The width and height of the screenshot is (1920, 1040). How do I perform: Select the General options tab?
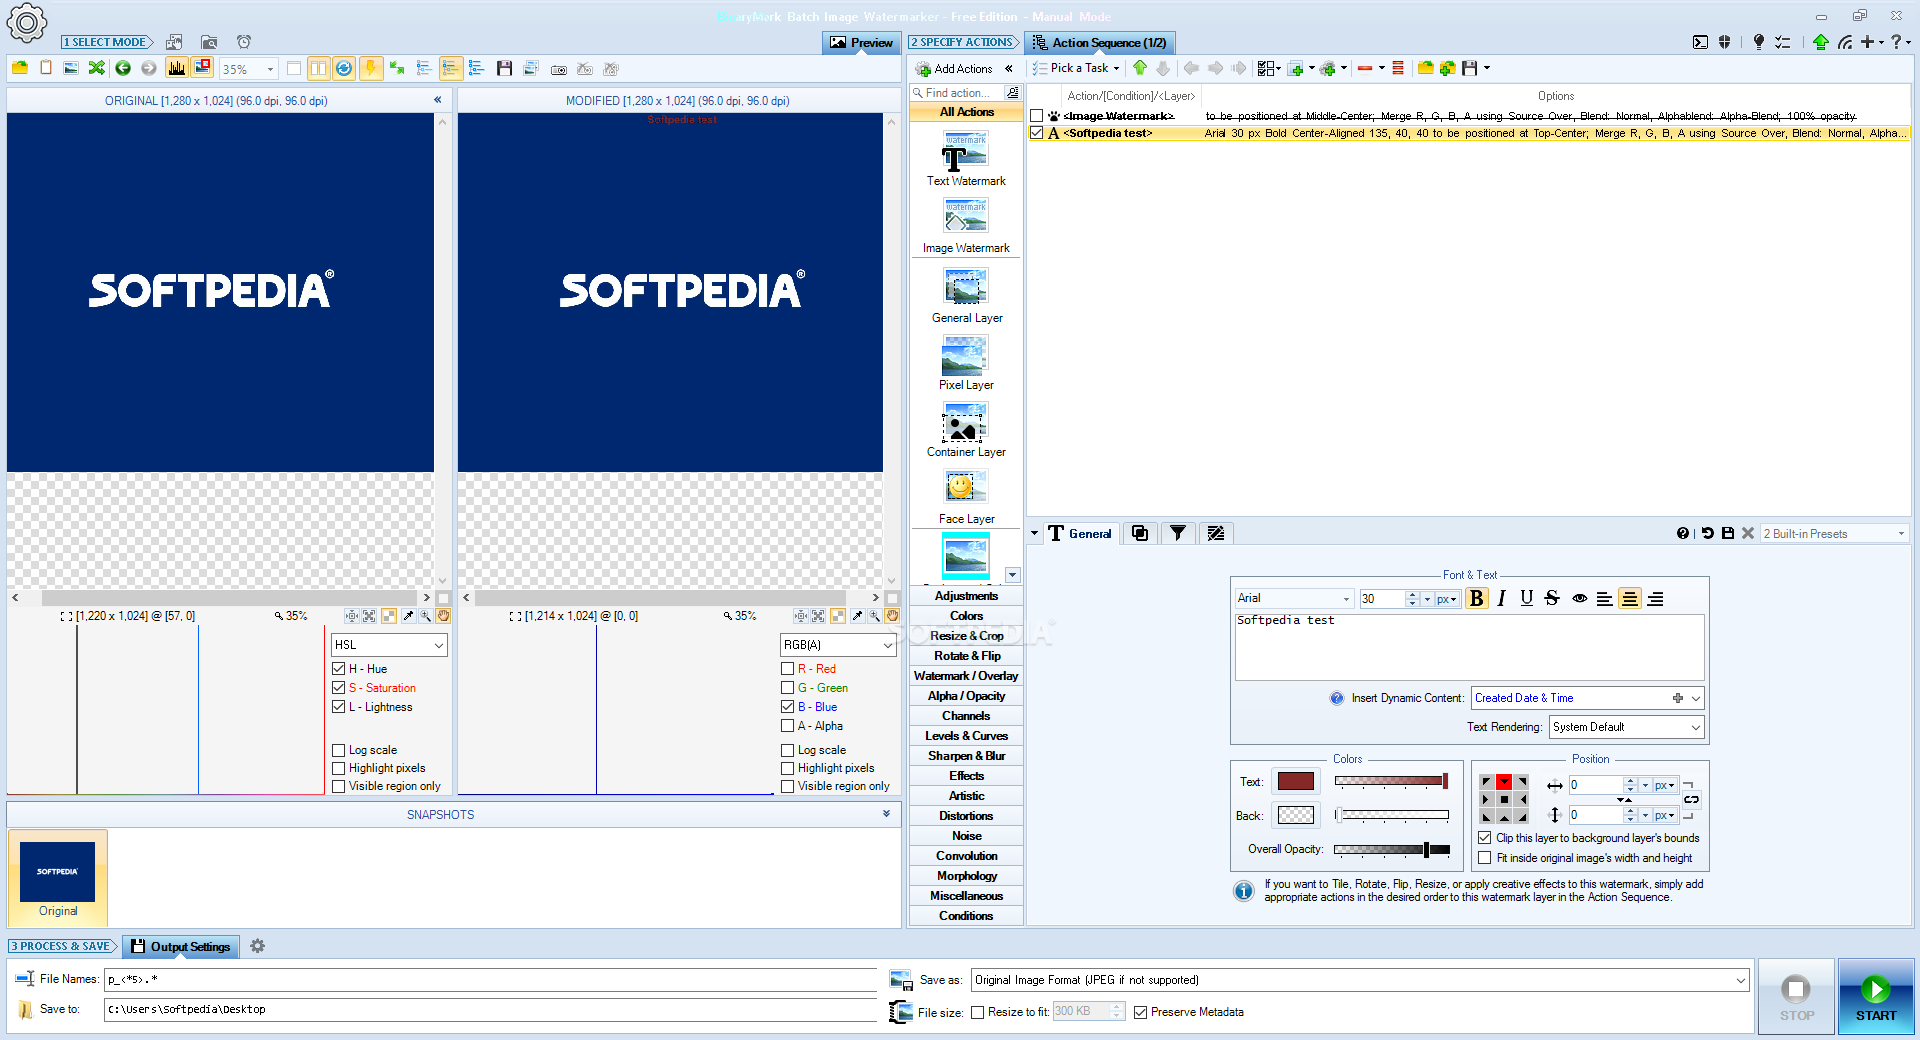click(x=1079, y=533)
